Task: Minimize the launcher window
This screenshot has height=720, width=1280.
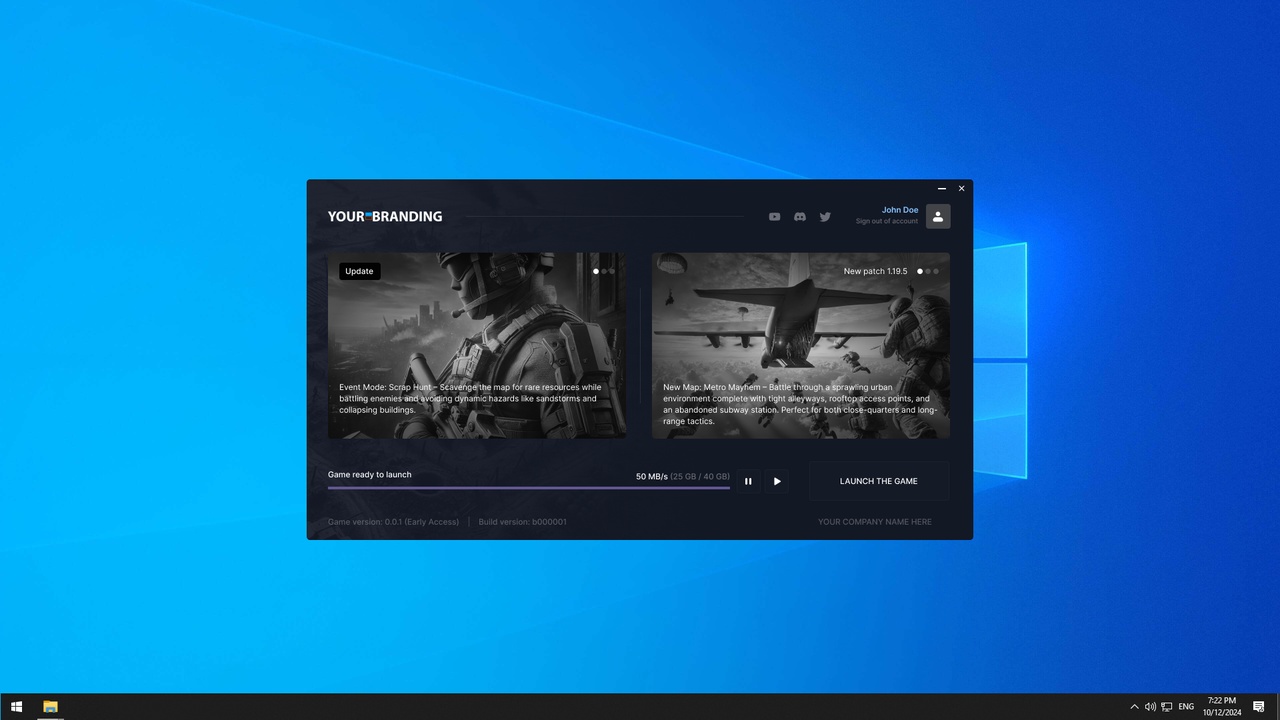Action: tap(942, 188)
